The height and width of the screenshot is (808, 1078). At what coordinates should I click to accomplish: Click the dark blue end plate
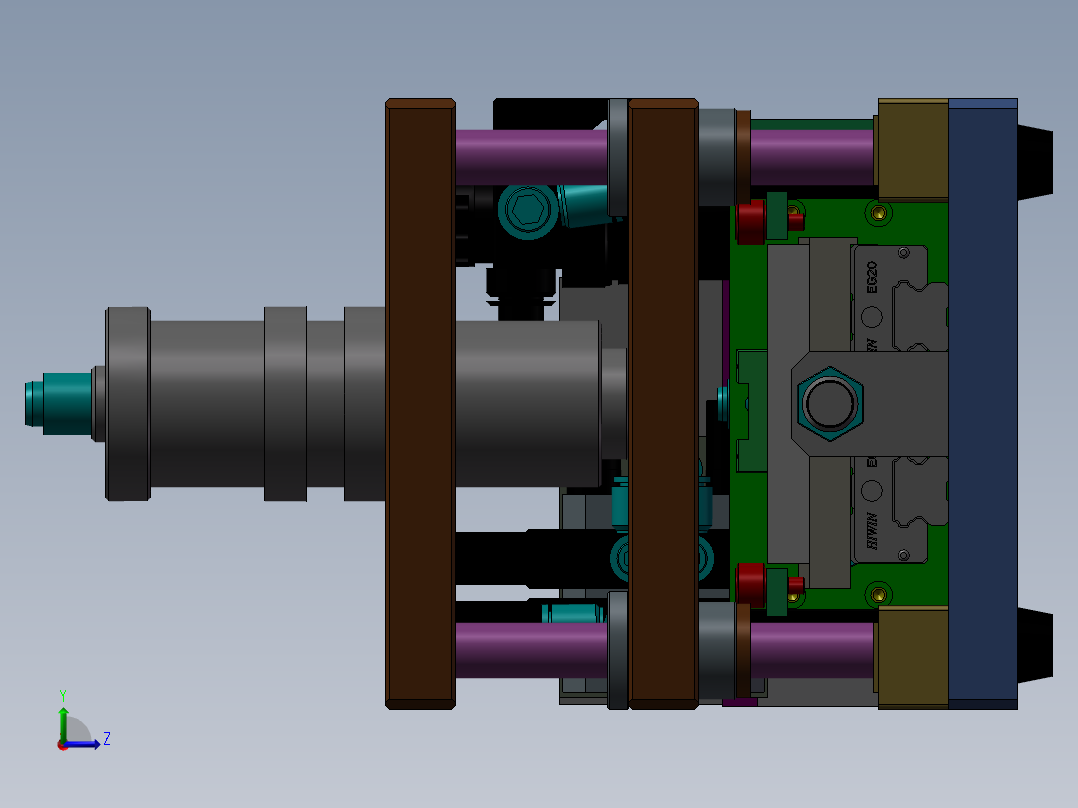[982, 403]
